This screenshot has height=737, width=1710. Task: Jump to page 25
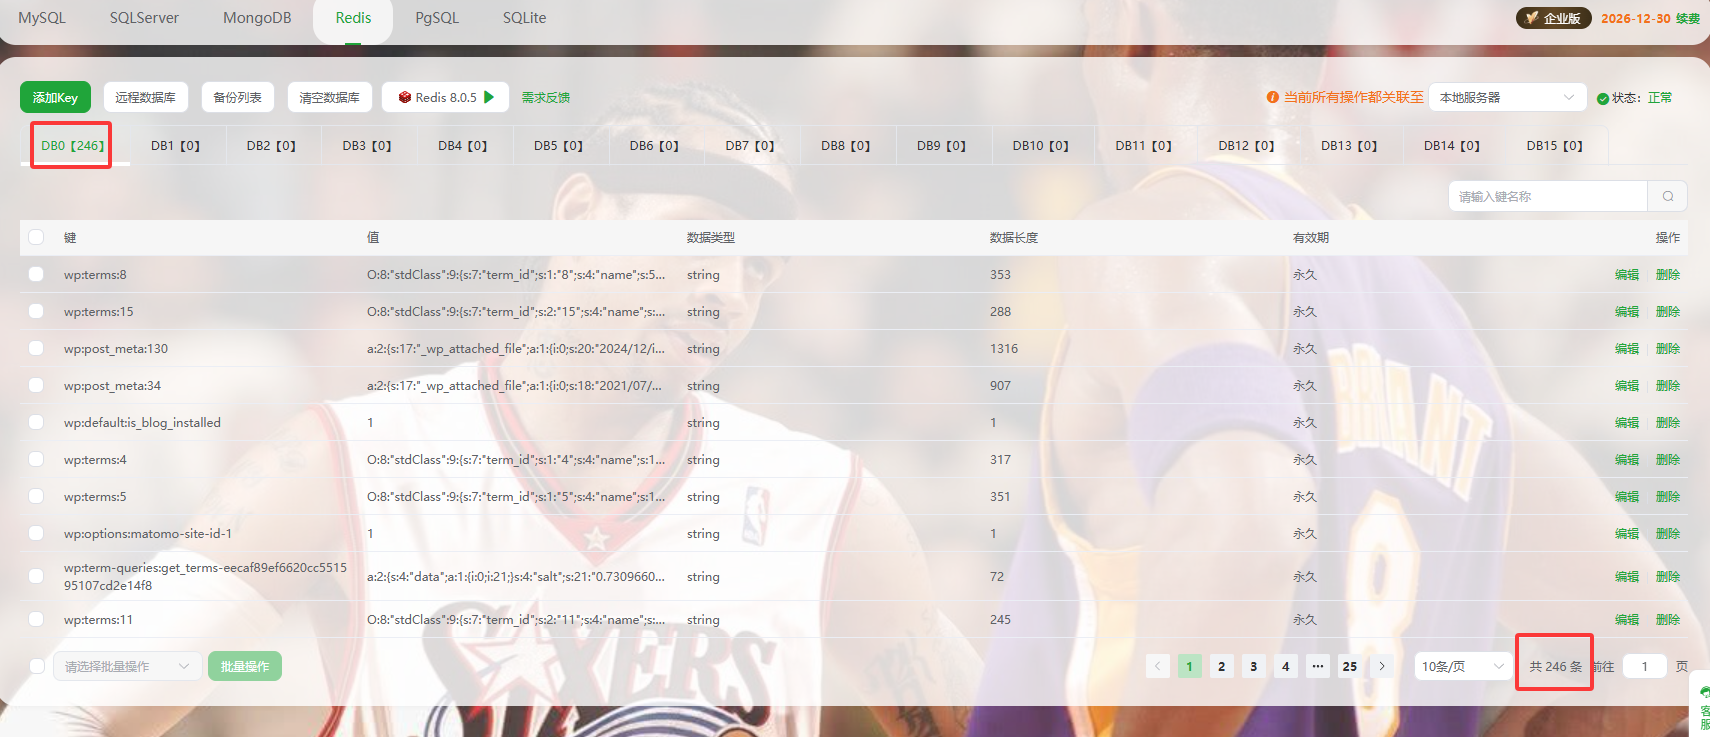(1349, 666)
